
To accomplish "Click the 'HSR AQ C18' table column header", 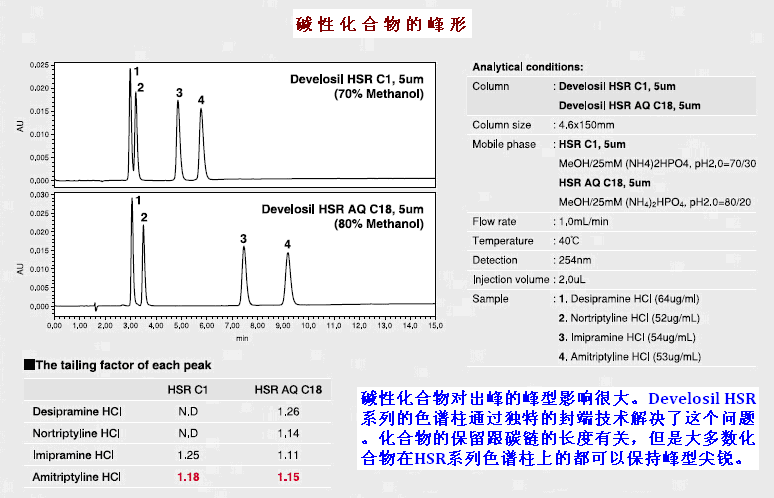I will click(287, 389).
